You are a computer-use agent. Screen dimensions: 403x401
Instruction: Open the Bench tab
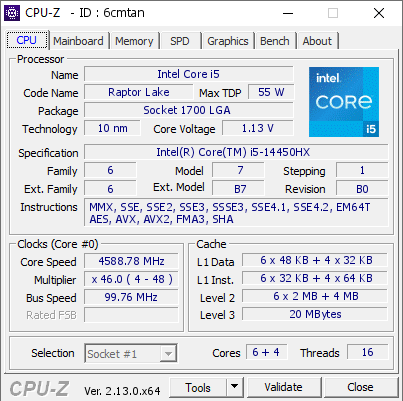pos(275,41)
